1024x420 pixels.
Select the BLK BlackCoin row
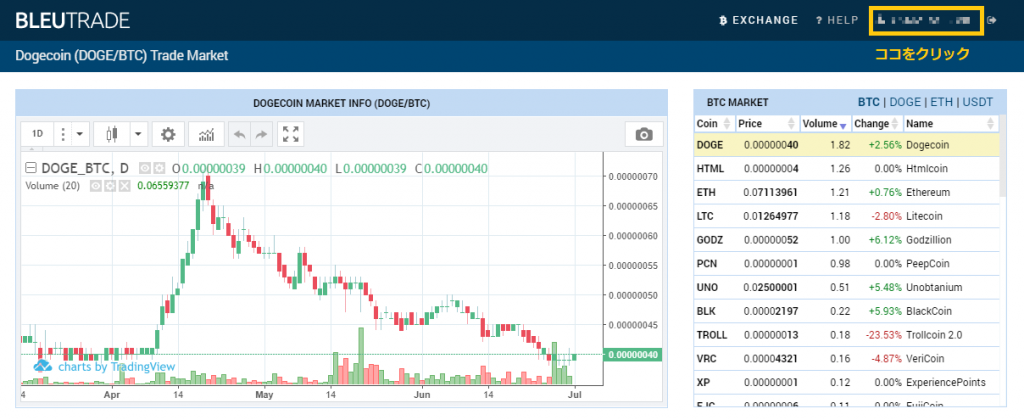[846, 311]
